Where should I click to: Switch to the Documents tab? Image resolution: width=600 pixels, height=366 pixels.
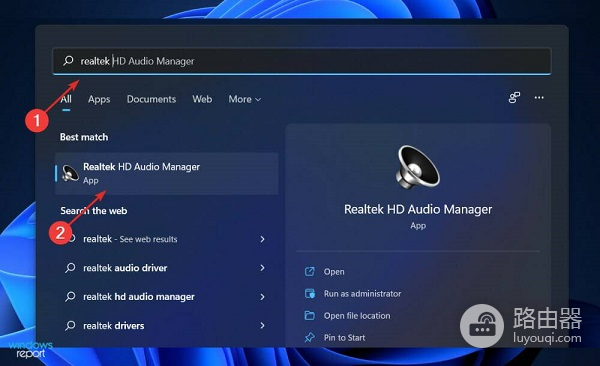[x=151, y=99]
